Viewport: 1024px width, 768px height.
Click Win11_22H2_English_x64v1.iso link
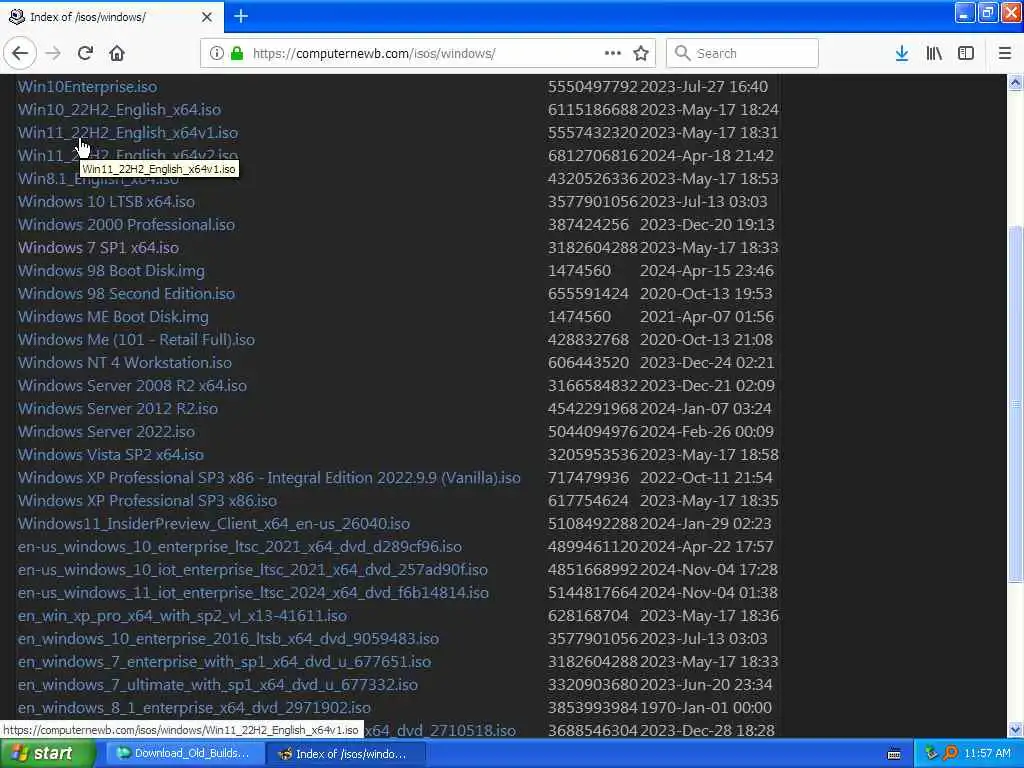128,133
